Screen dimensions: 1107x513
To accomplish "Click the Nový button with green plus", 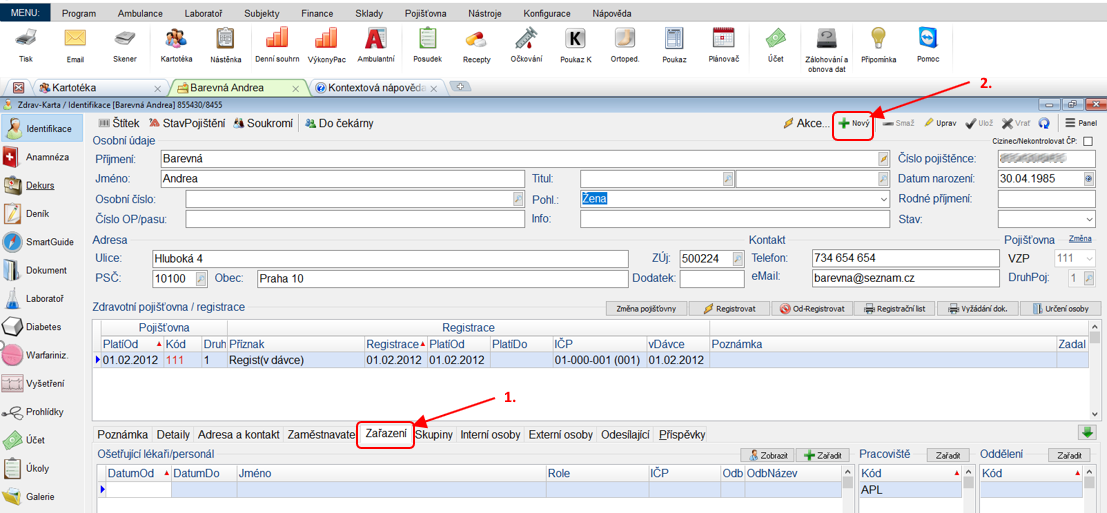I will [853, 123].
